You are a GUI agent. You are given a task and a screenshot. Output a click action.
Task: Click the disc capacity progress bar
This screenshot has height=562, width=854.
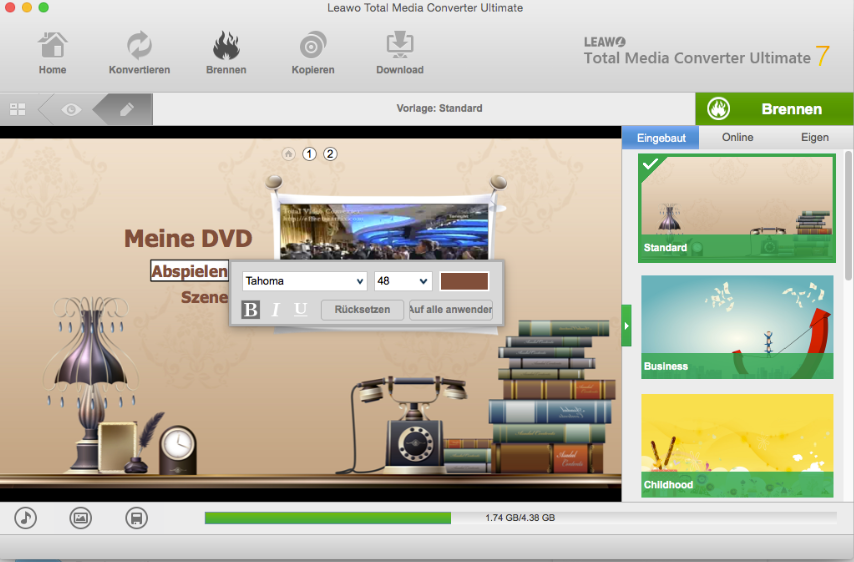pyautogui.click(x=521, y=518)
